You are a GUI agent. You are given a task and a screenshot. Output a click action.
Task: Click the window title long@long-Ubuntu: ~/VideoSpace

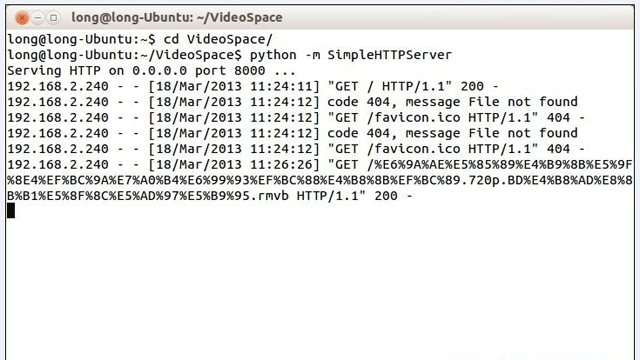click(x=177, y=18)
